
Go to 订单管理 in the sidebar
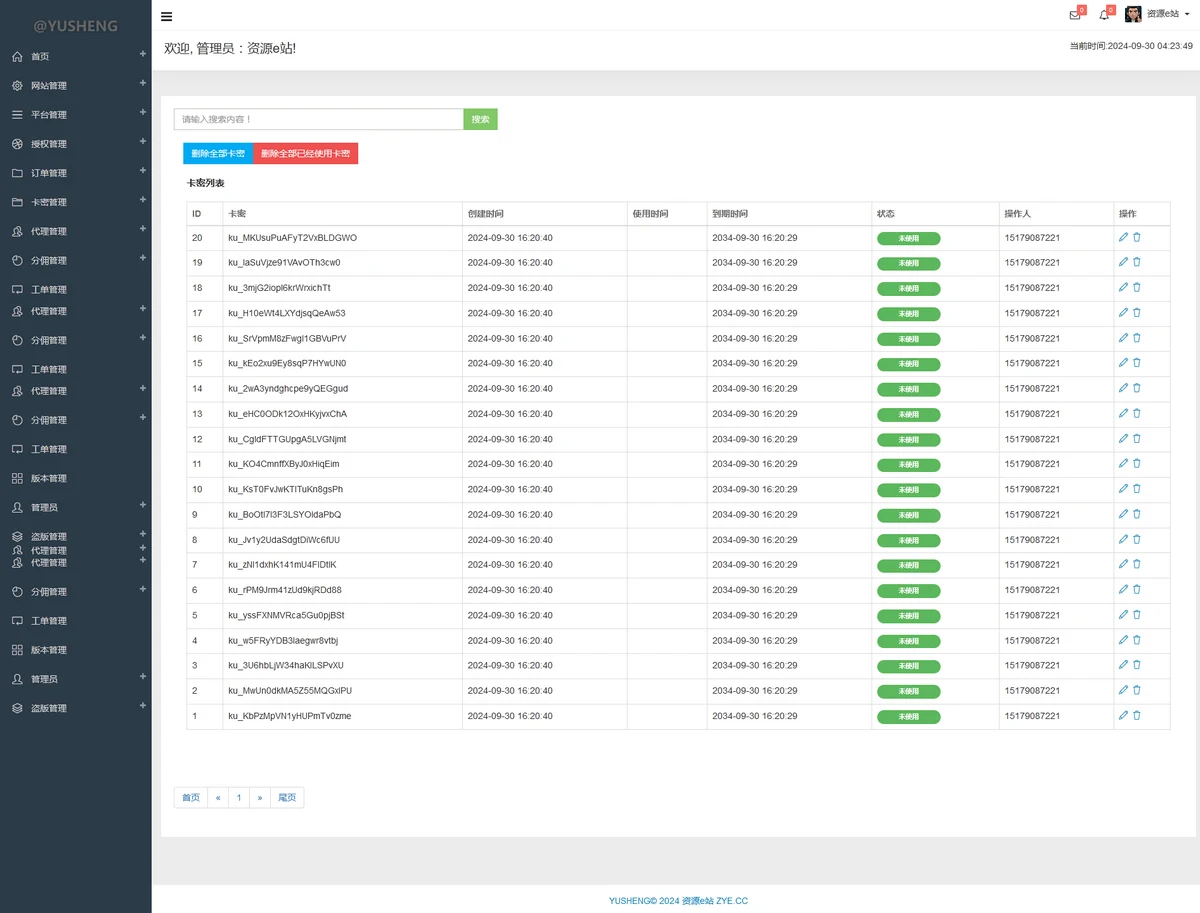[49, 173]
